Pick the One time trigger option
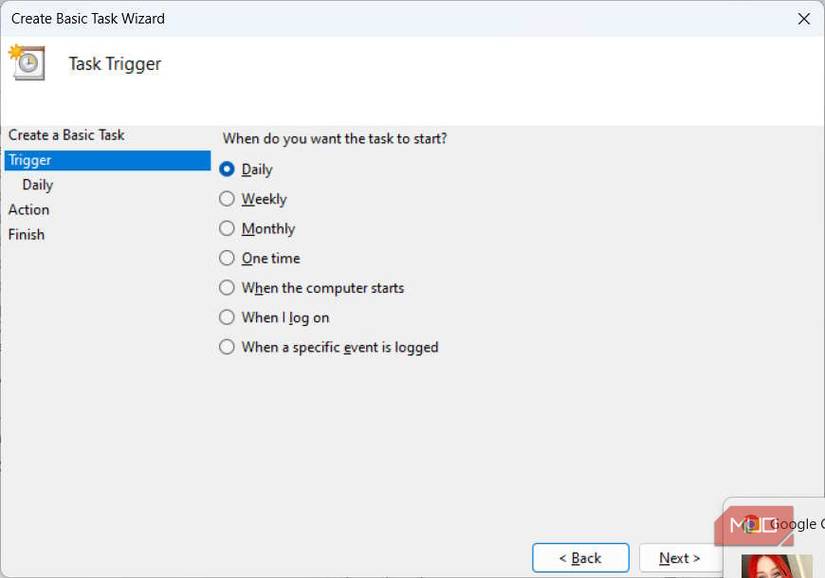825x578 pixels. coord(227,258)
